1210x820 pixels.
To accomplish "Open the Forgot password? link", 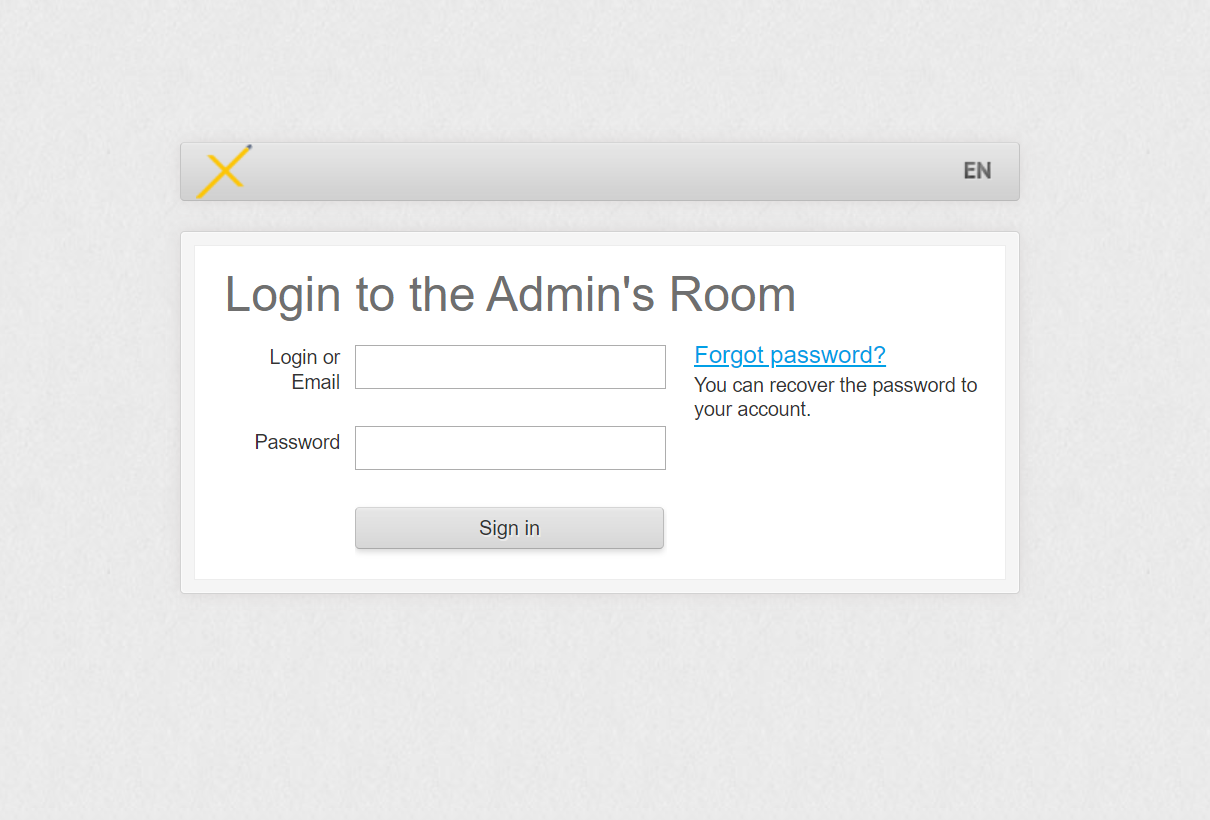I will (789, 355).
